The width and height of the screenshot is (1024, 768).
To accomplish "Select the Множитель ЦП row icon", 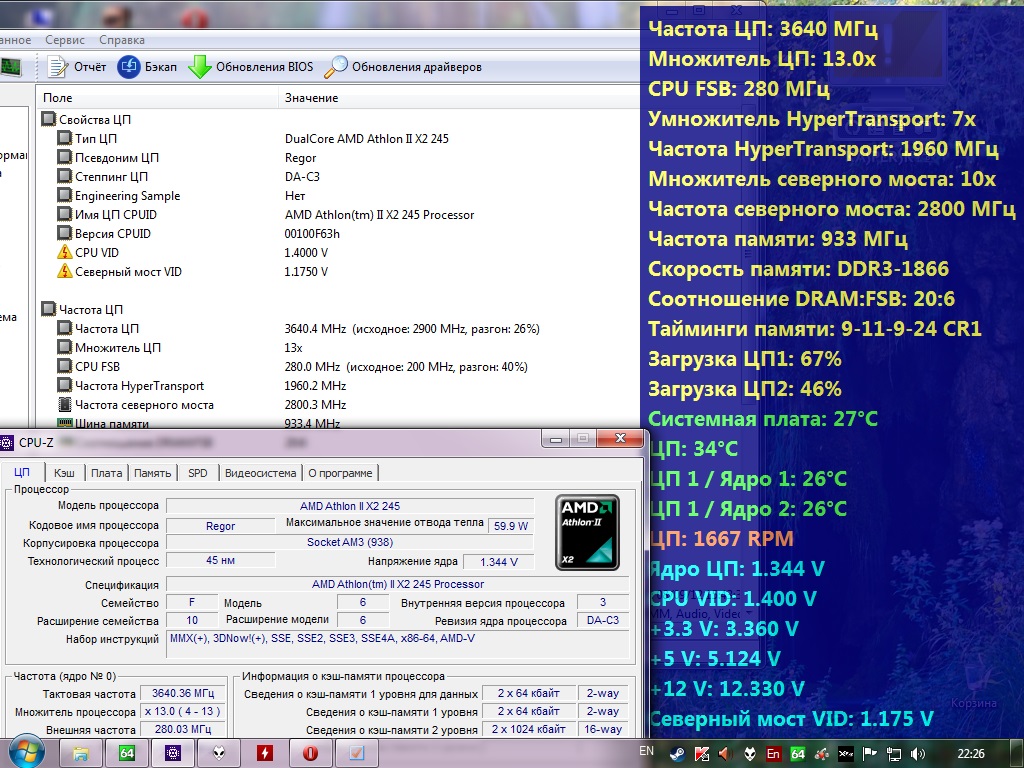I will coord(64,347).
